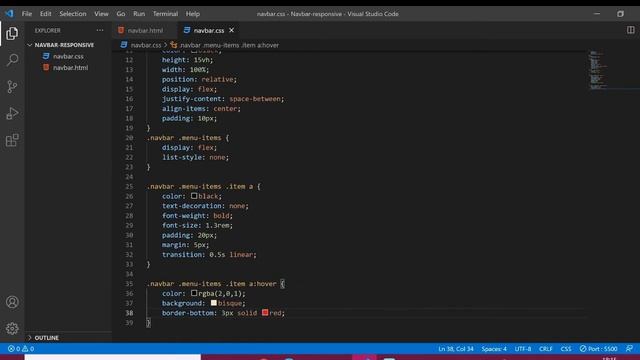Viewport: 640px width, 360px height.
Task: Click the split editor right icon
Action: coord(631,30)
